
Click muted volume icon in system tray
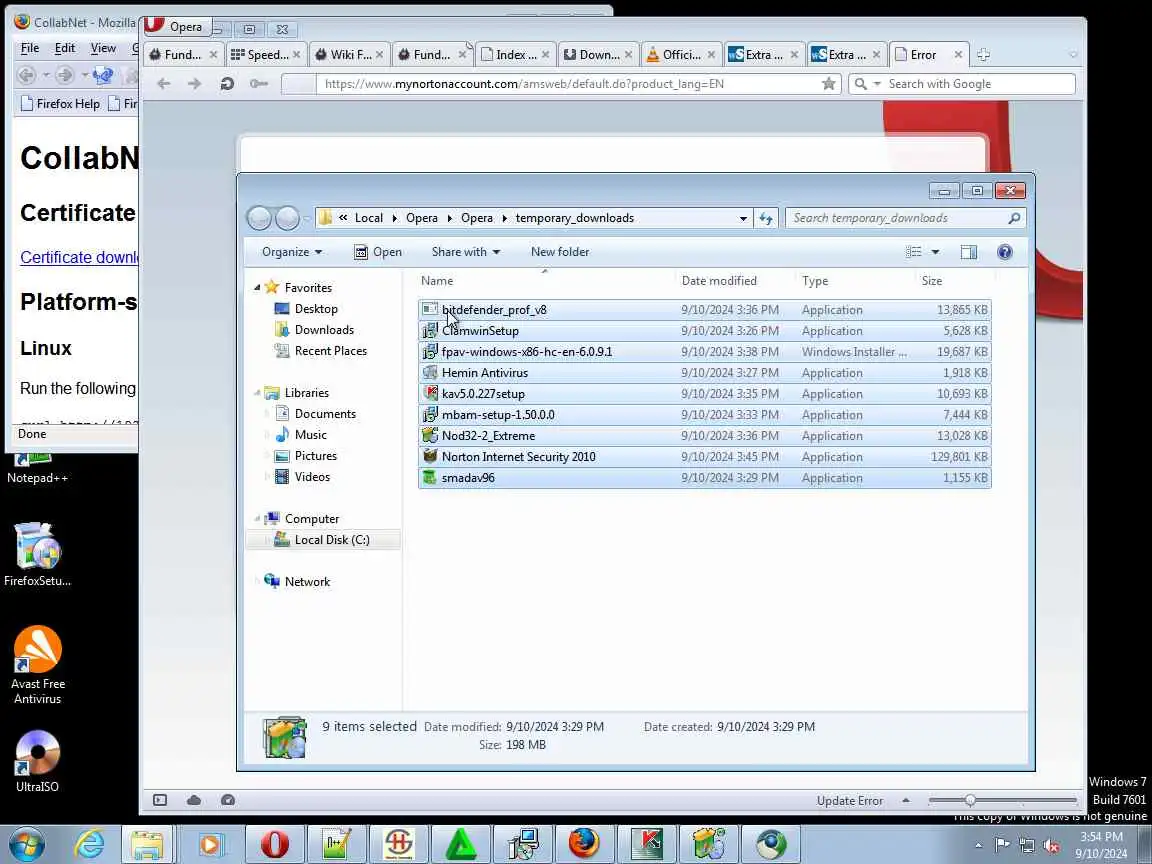1051,845
